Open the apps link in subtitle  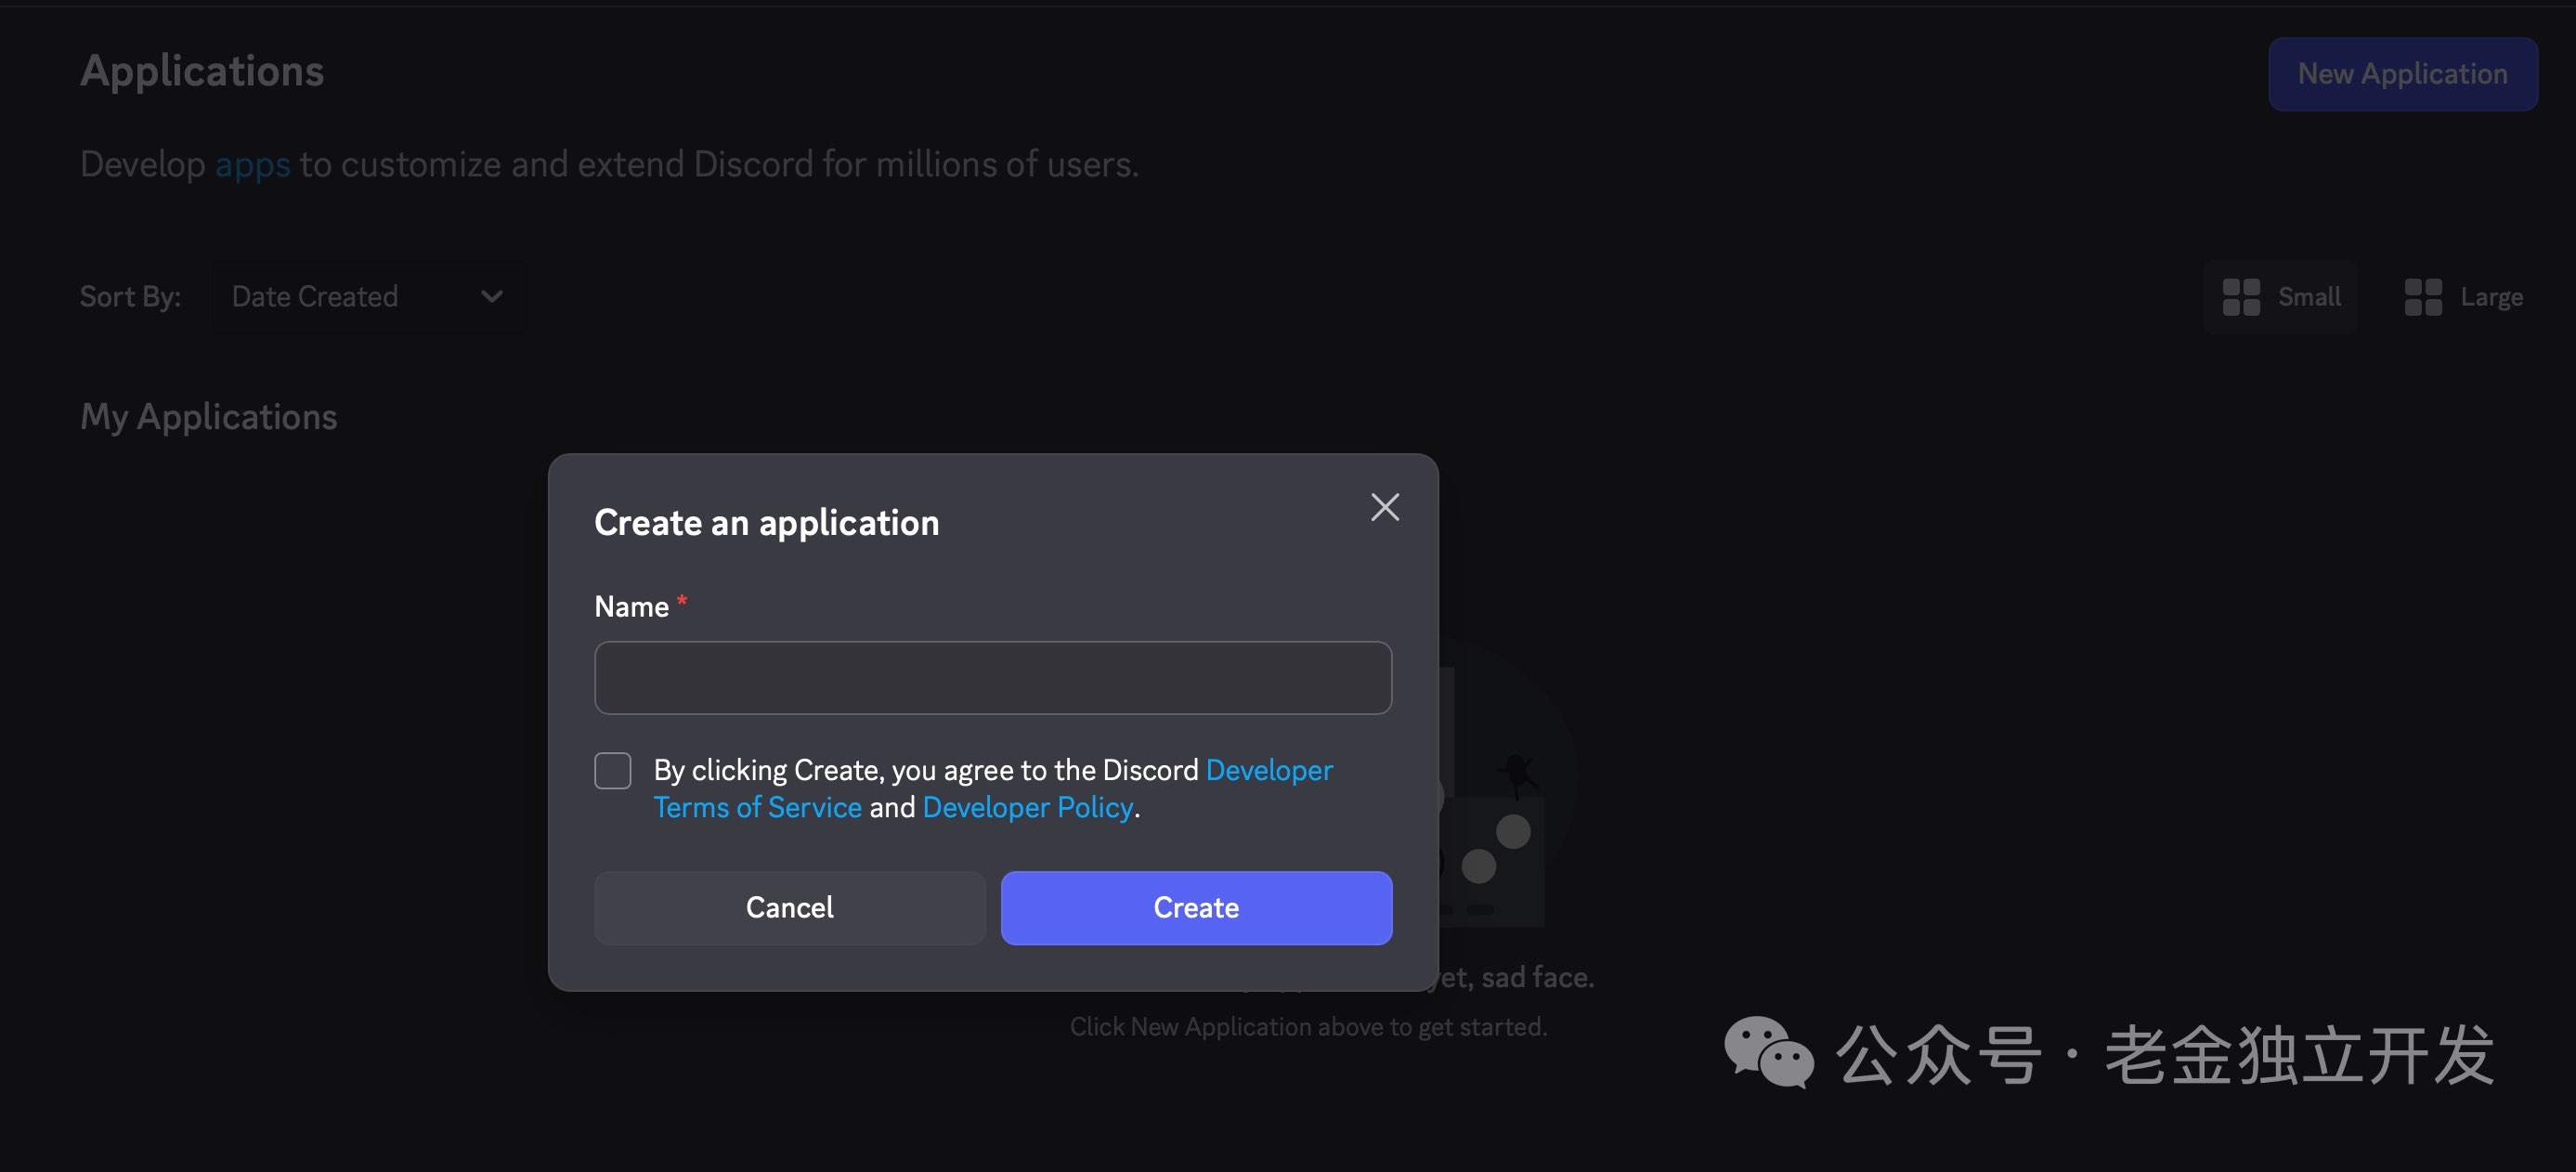click(x=252, y=164)
